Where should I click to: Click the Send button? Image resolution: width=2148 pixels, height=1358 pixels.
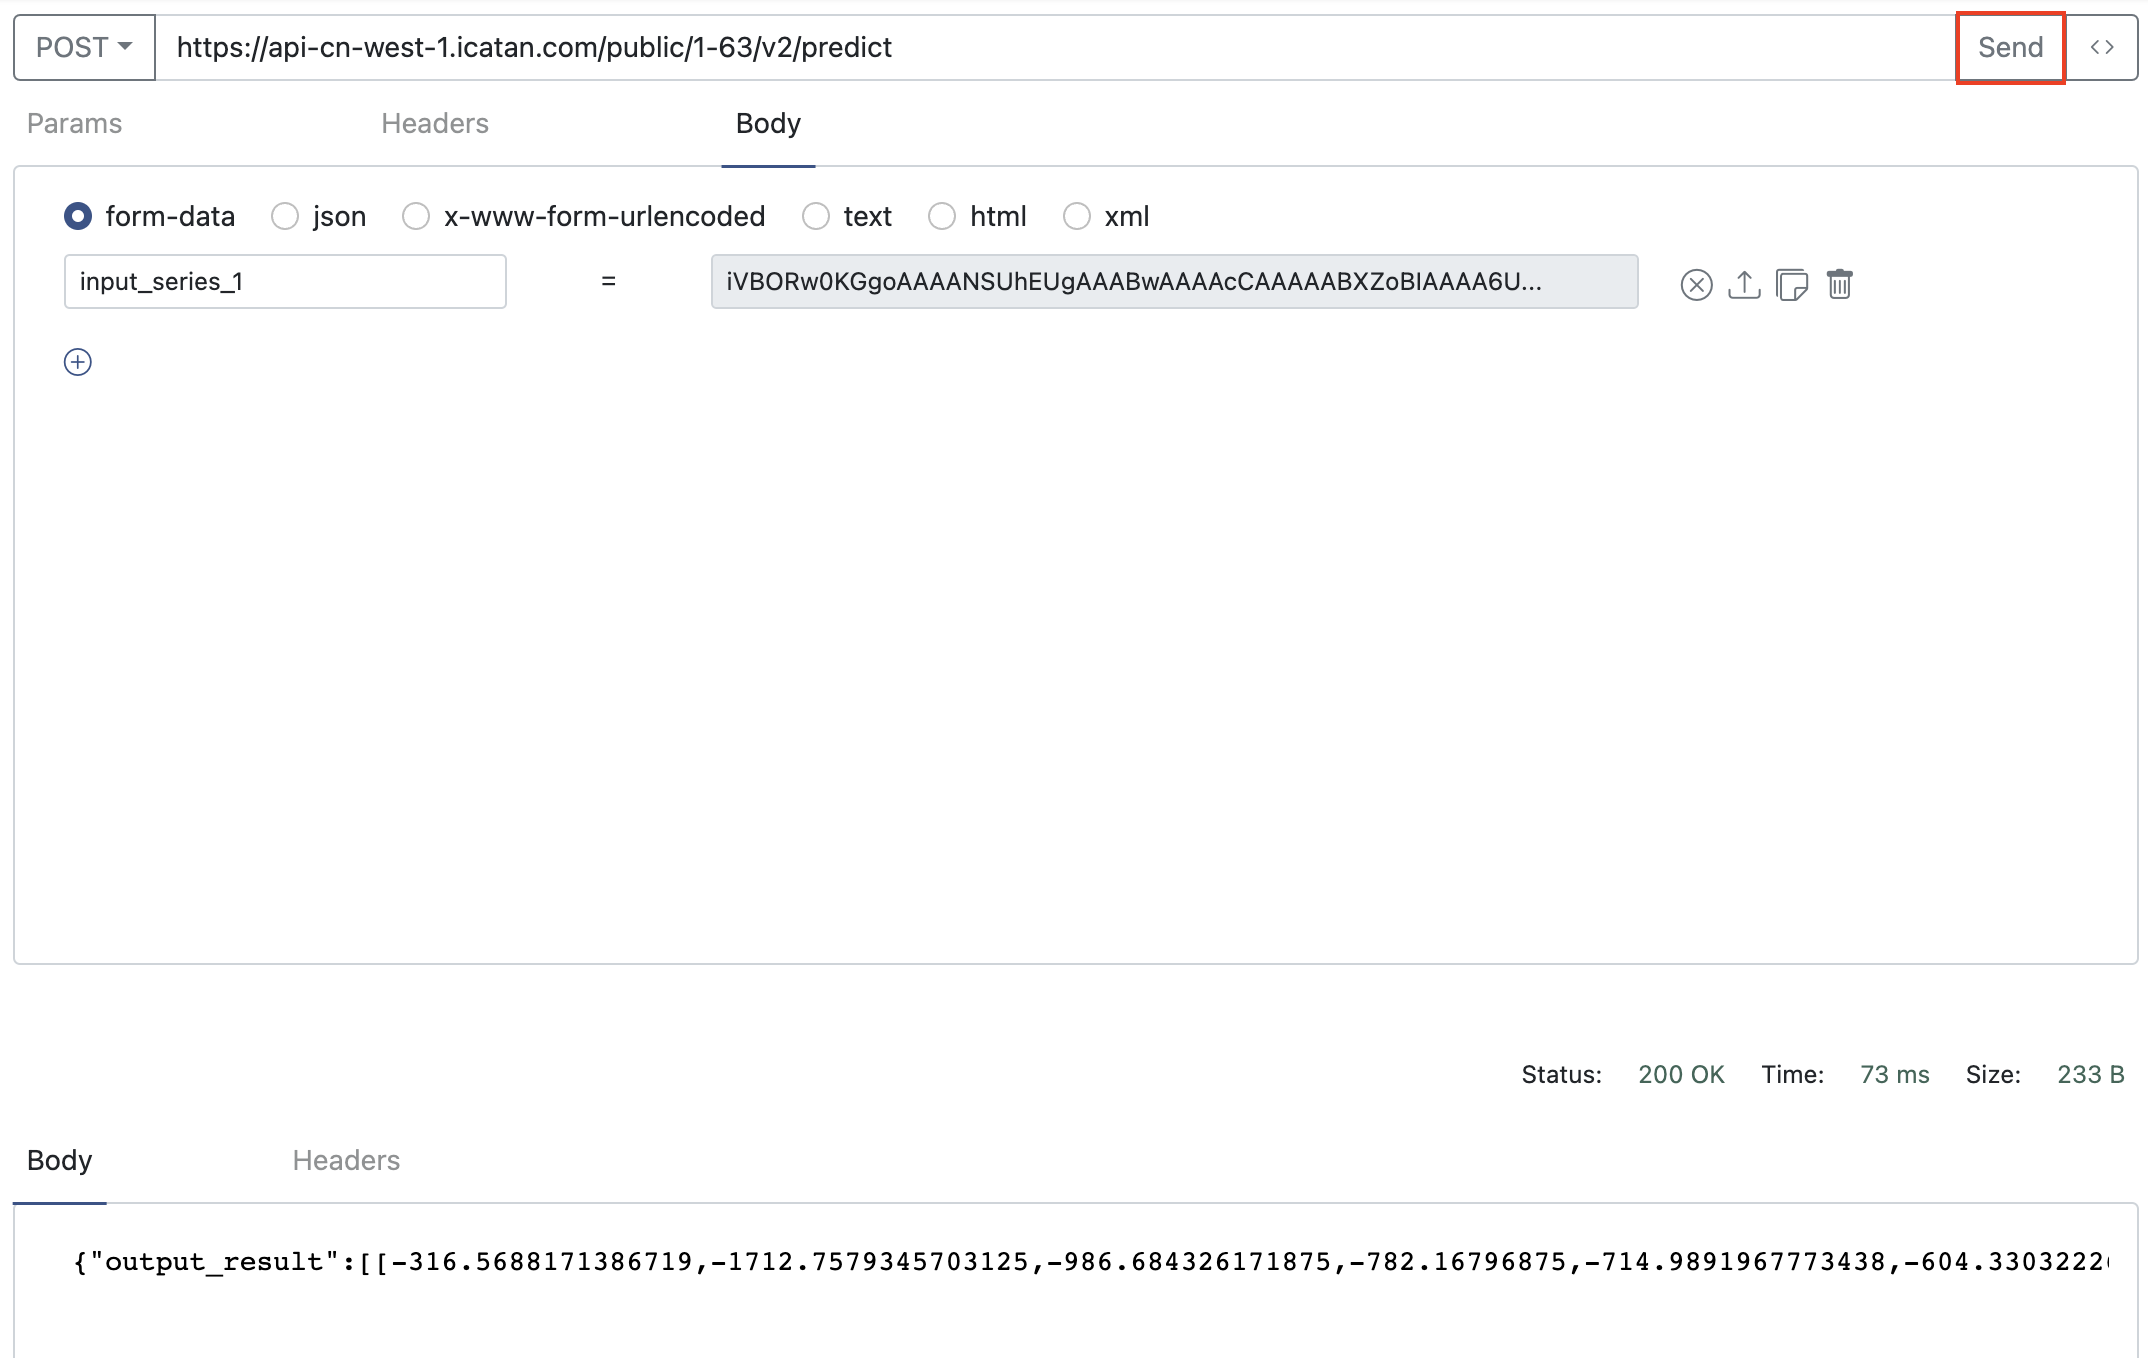(x=2010, y=47)
